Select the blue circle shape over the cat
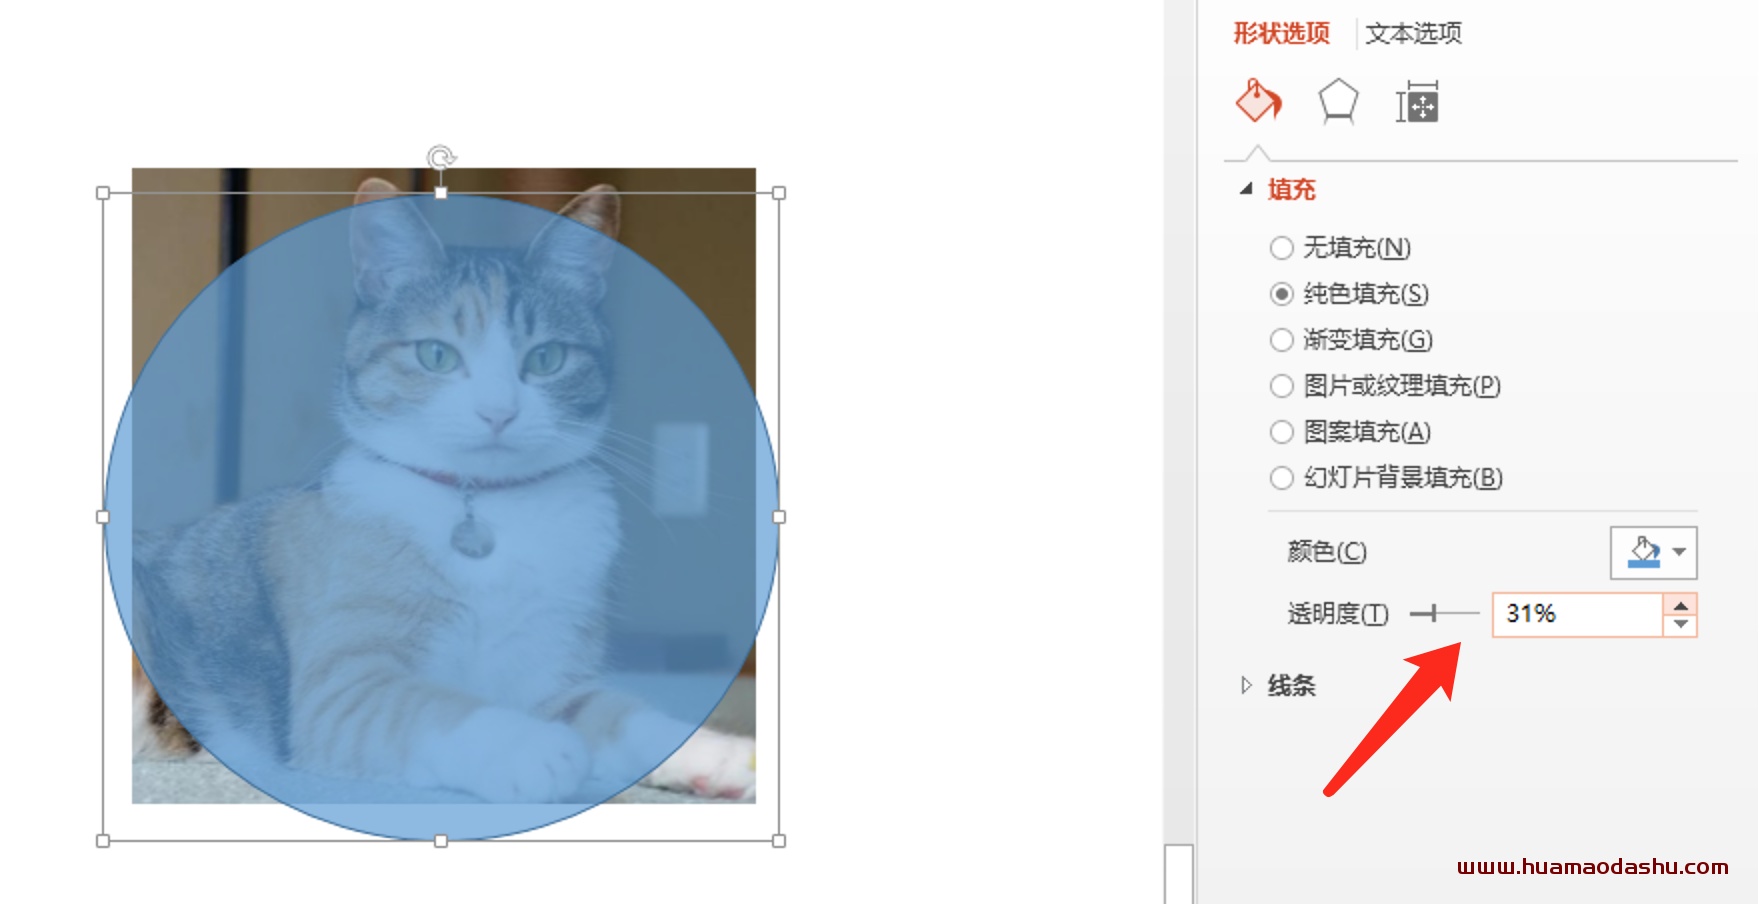Screen dimensions: 1758x904 (441, 517)
